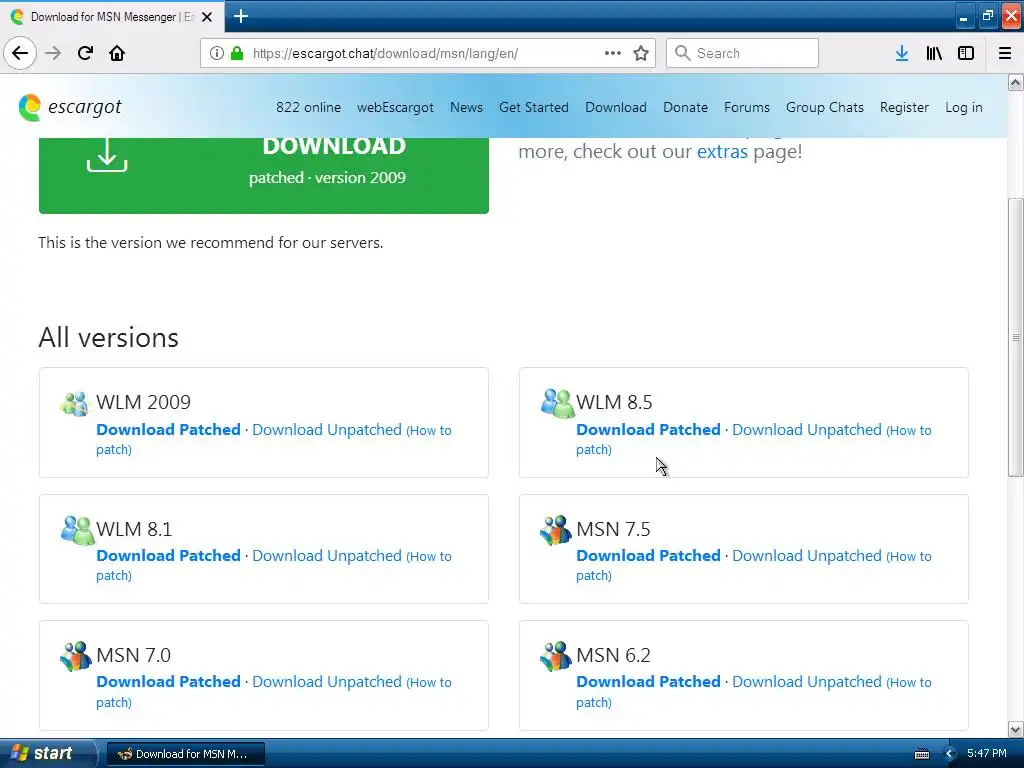Click the scrollbar down arrow
This screenshot has height=768, width=1024.
[x=1016, y=729]
